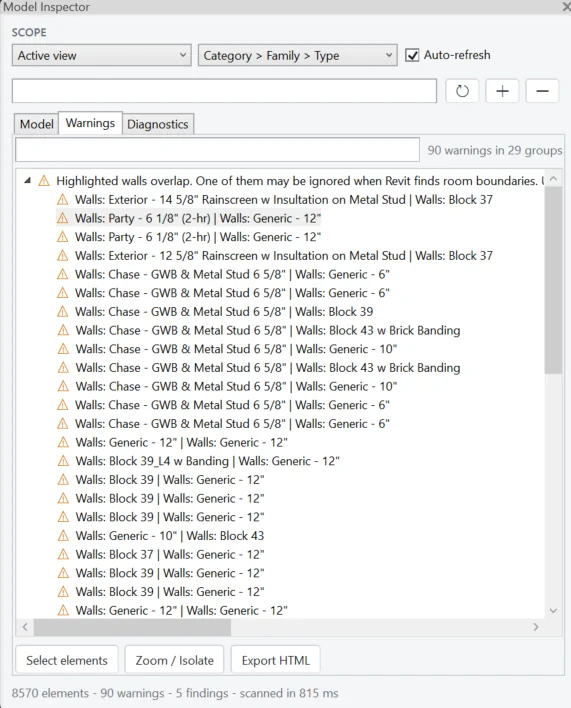Click the warnings filter input field
Screen dimensions: 571x708
pos(217,149)
